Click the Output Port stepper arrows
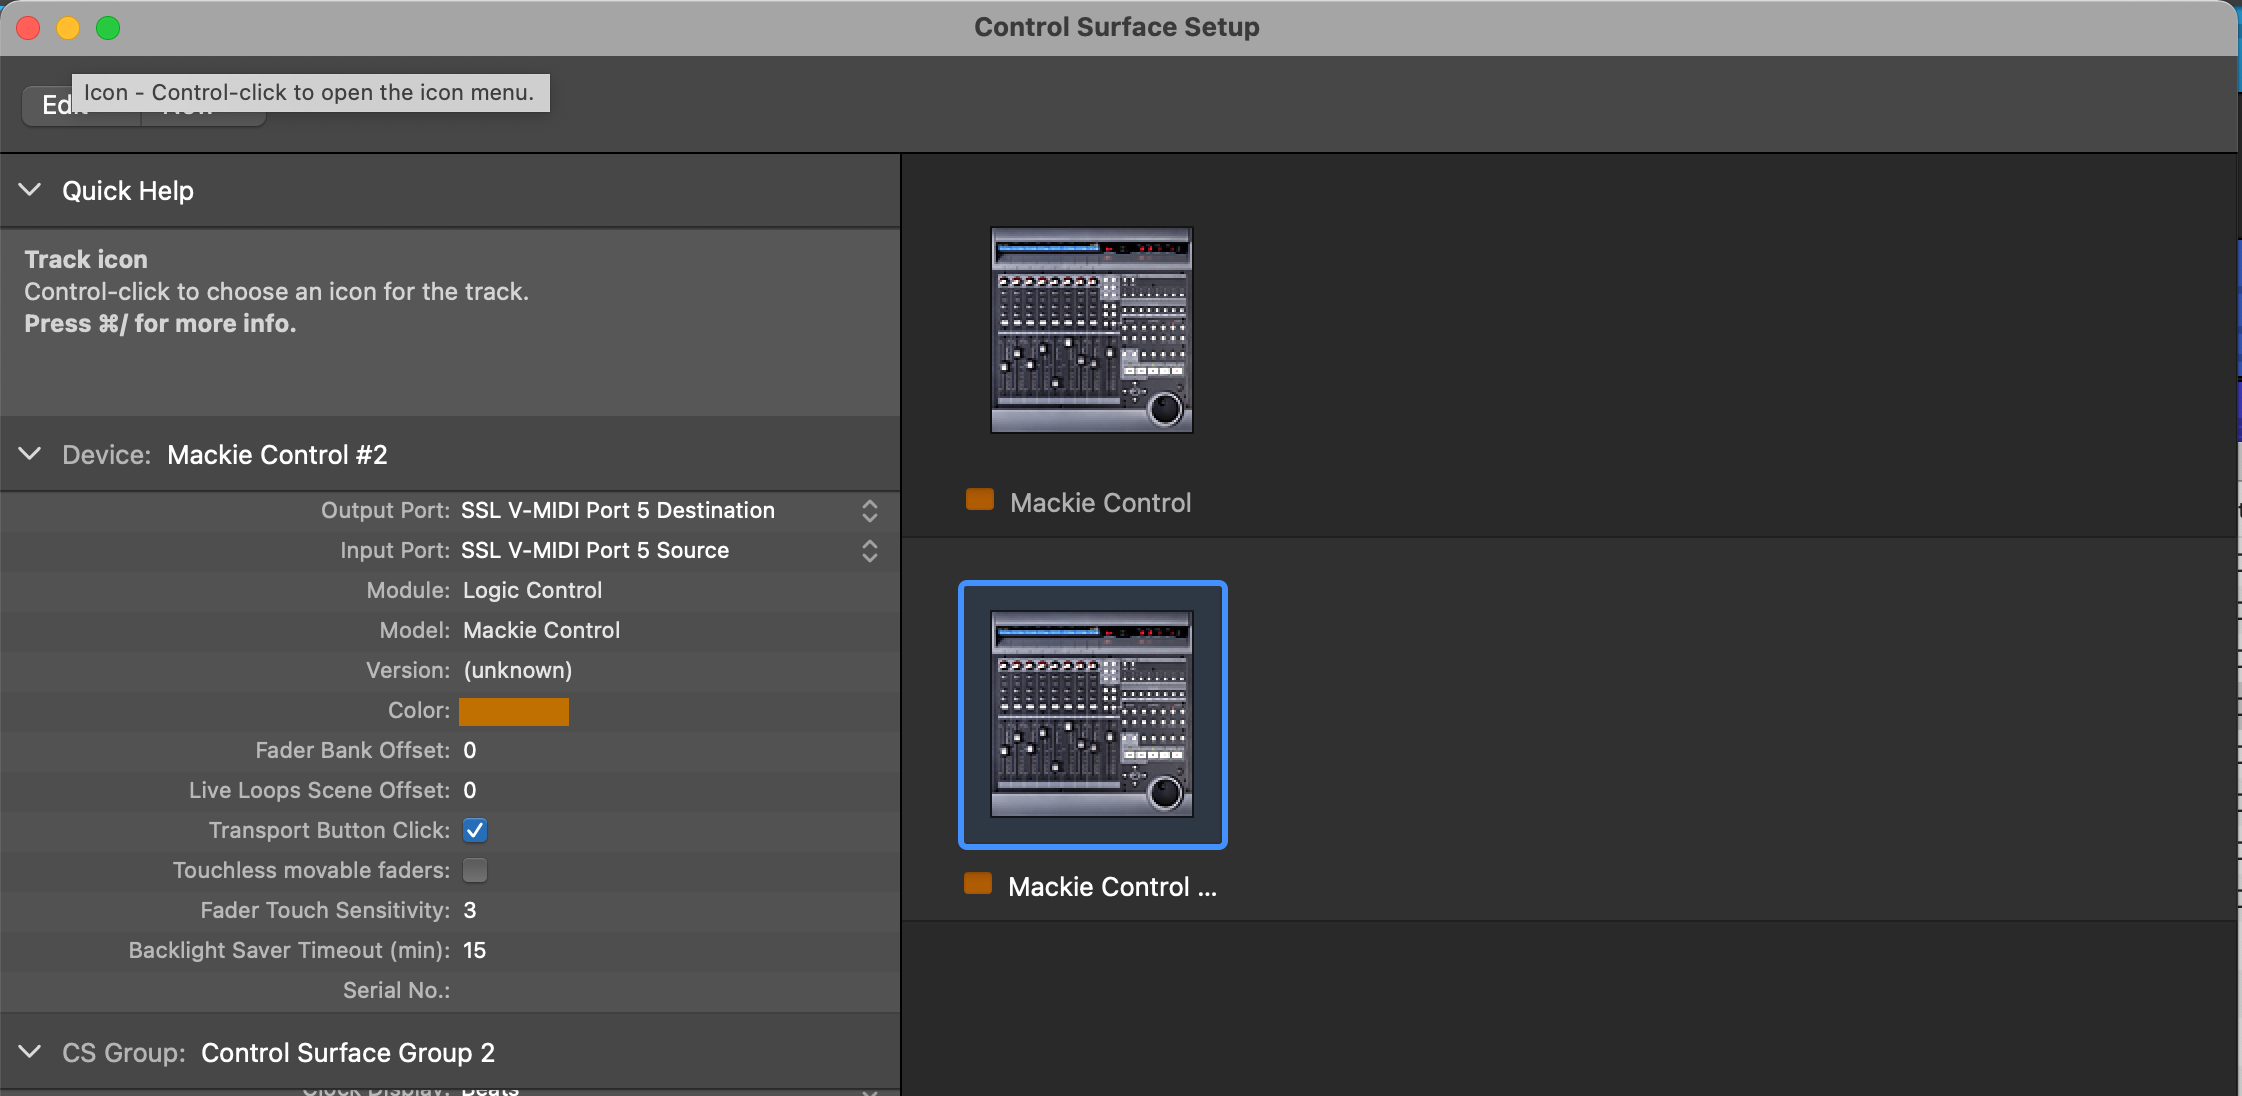Screen dimensions: 2242x1096 [x=870, y=511]
